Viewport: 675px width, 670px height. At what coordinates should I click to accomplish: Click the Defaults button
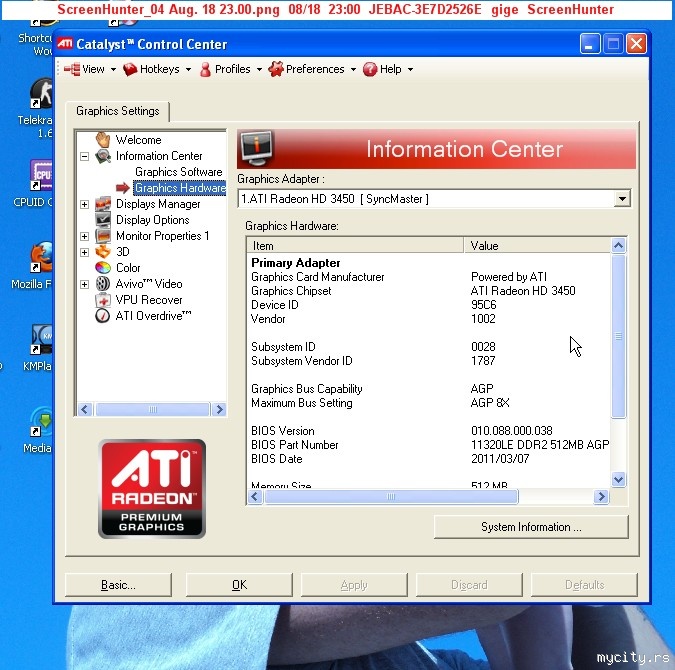(584, 585)
